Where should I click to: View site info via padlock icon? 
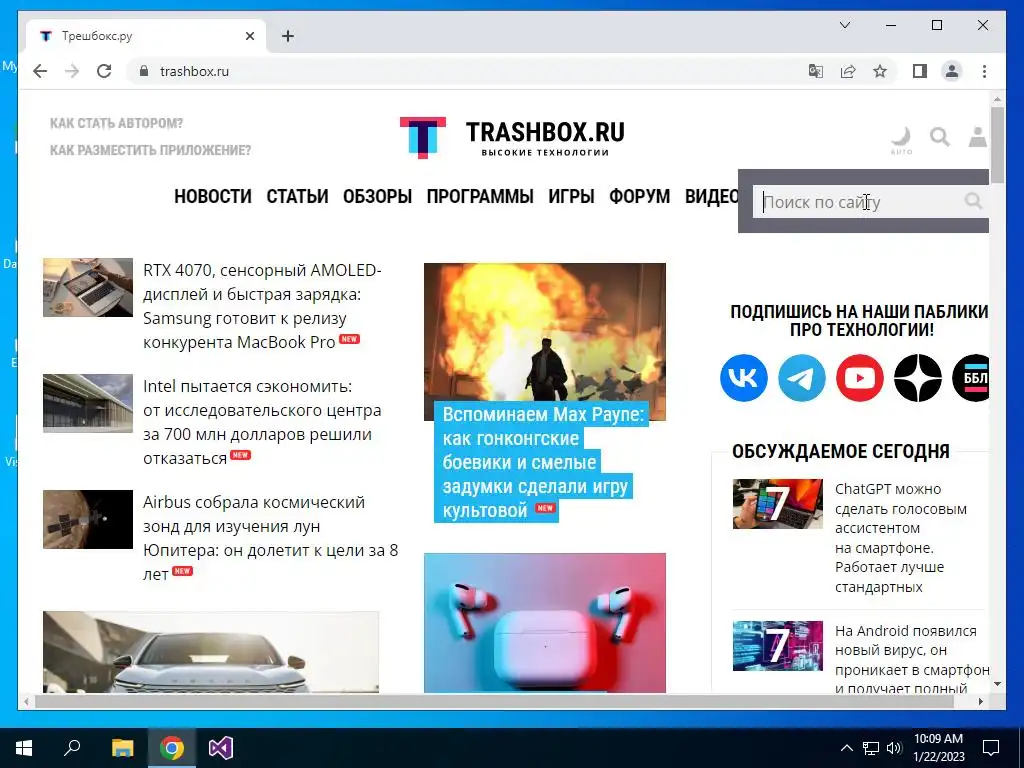[x=144, y=71]
